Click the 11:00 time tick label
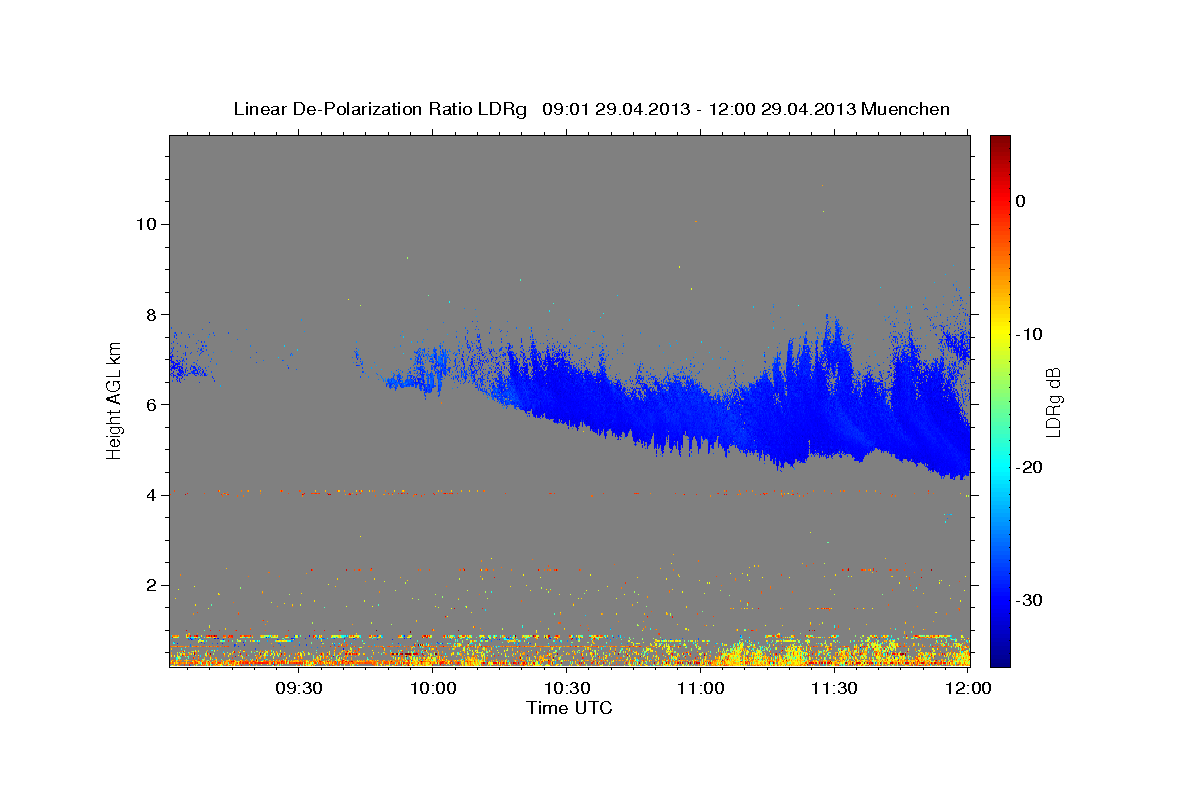The width and height of the screenshot is (1200, 800). pyautogui.click(x=701, y=689)
